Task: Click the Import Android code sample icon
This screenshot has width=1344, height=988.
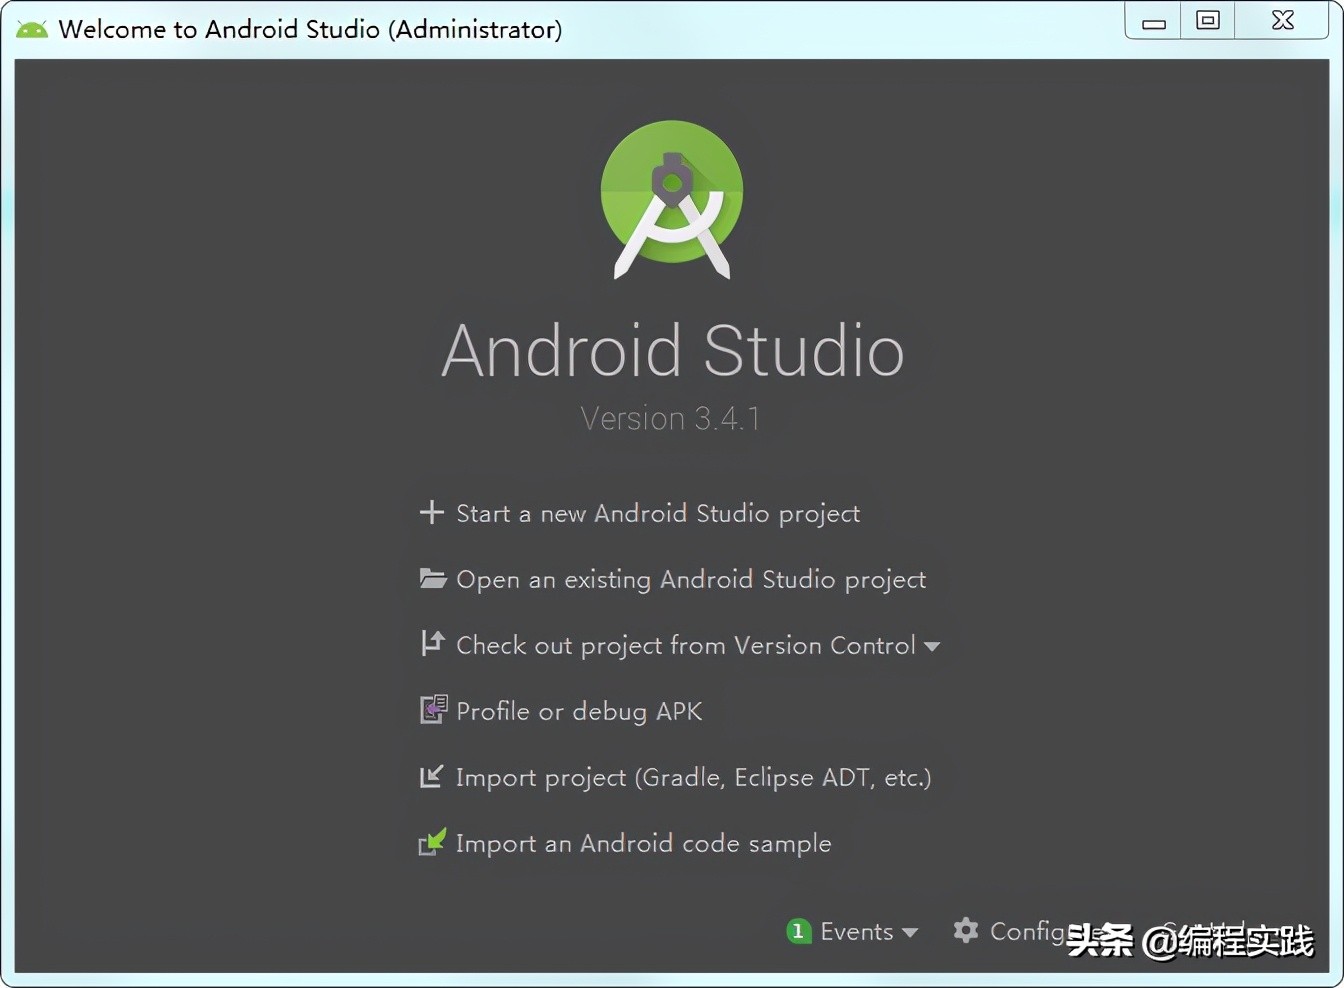Action: pos(432,842)
